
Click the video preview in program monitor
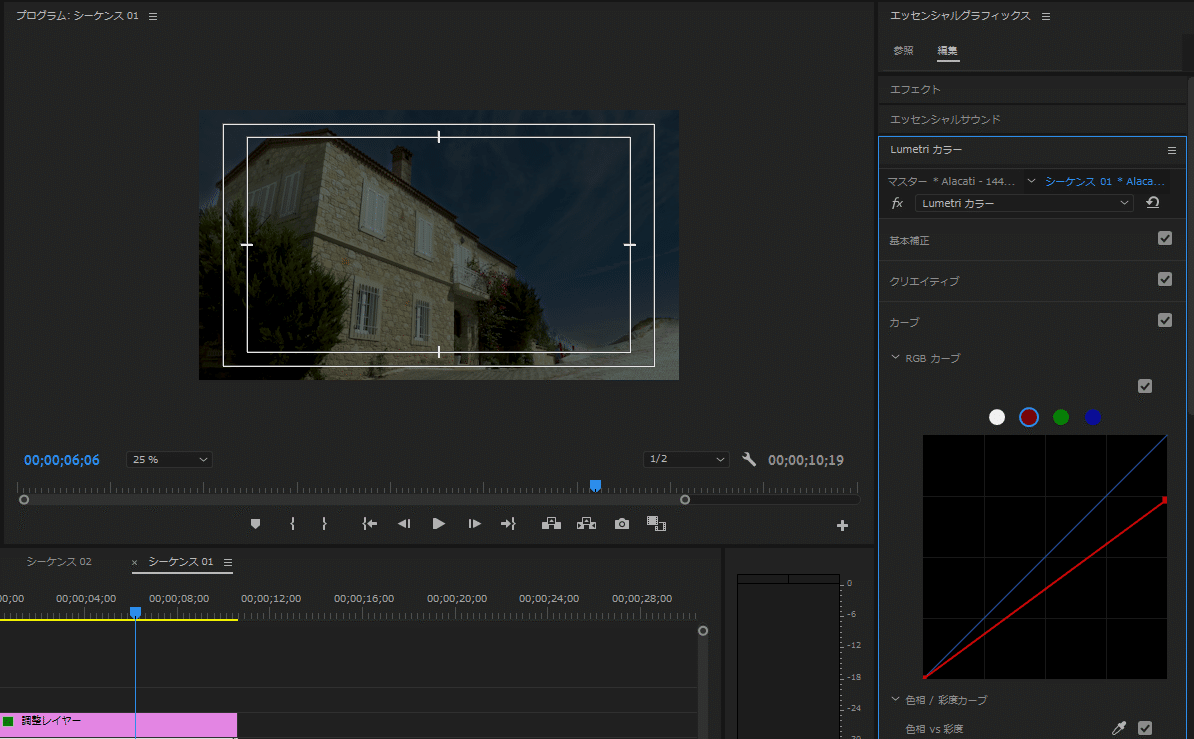(439, 245)
